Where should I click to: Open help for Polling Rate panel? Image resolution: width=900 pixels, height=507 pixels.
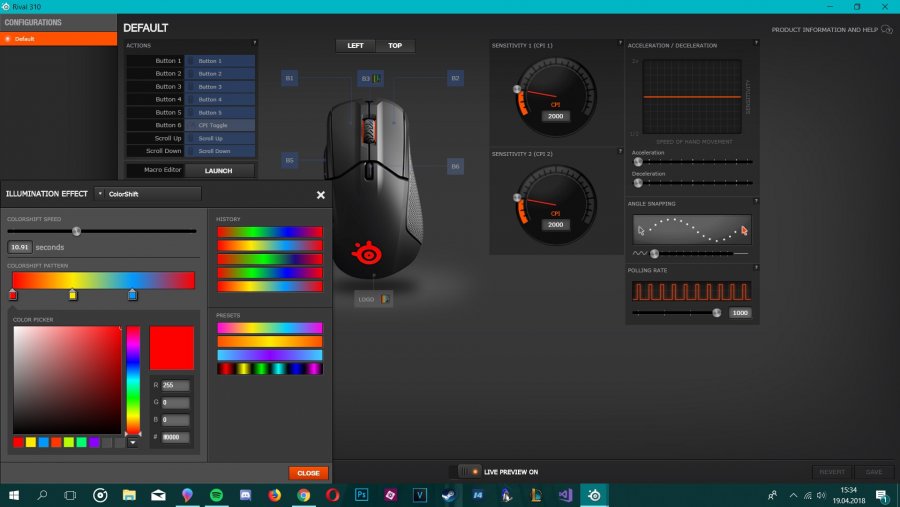pyautogui.click(x=756, y=268)
